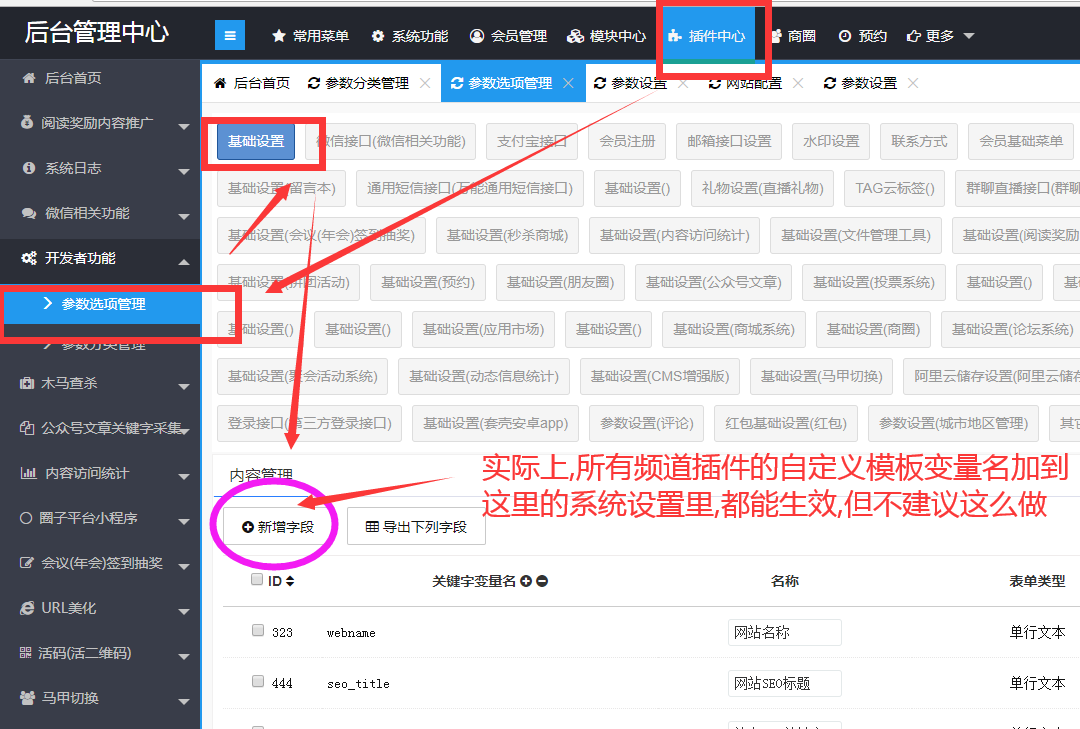This screenshot has width=1080, height=729.
Task: Click the star icon for 常用菜单
Action: click(x=279, y=36)
